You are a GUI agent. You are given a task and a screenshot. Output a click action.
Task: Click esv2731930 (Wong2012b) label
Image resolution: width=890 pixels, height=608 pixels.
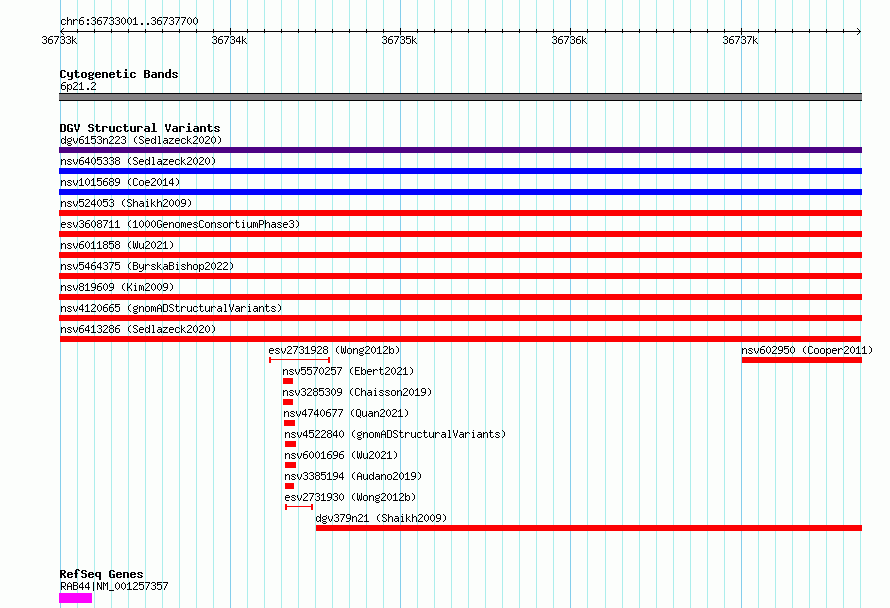[350, 497]
